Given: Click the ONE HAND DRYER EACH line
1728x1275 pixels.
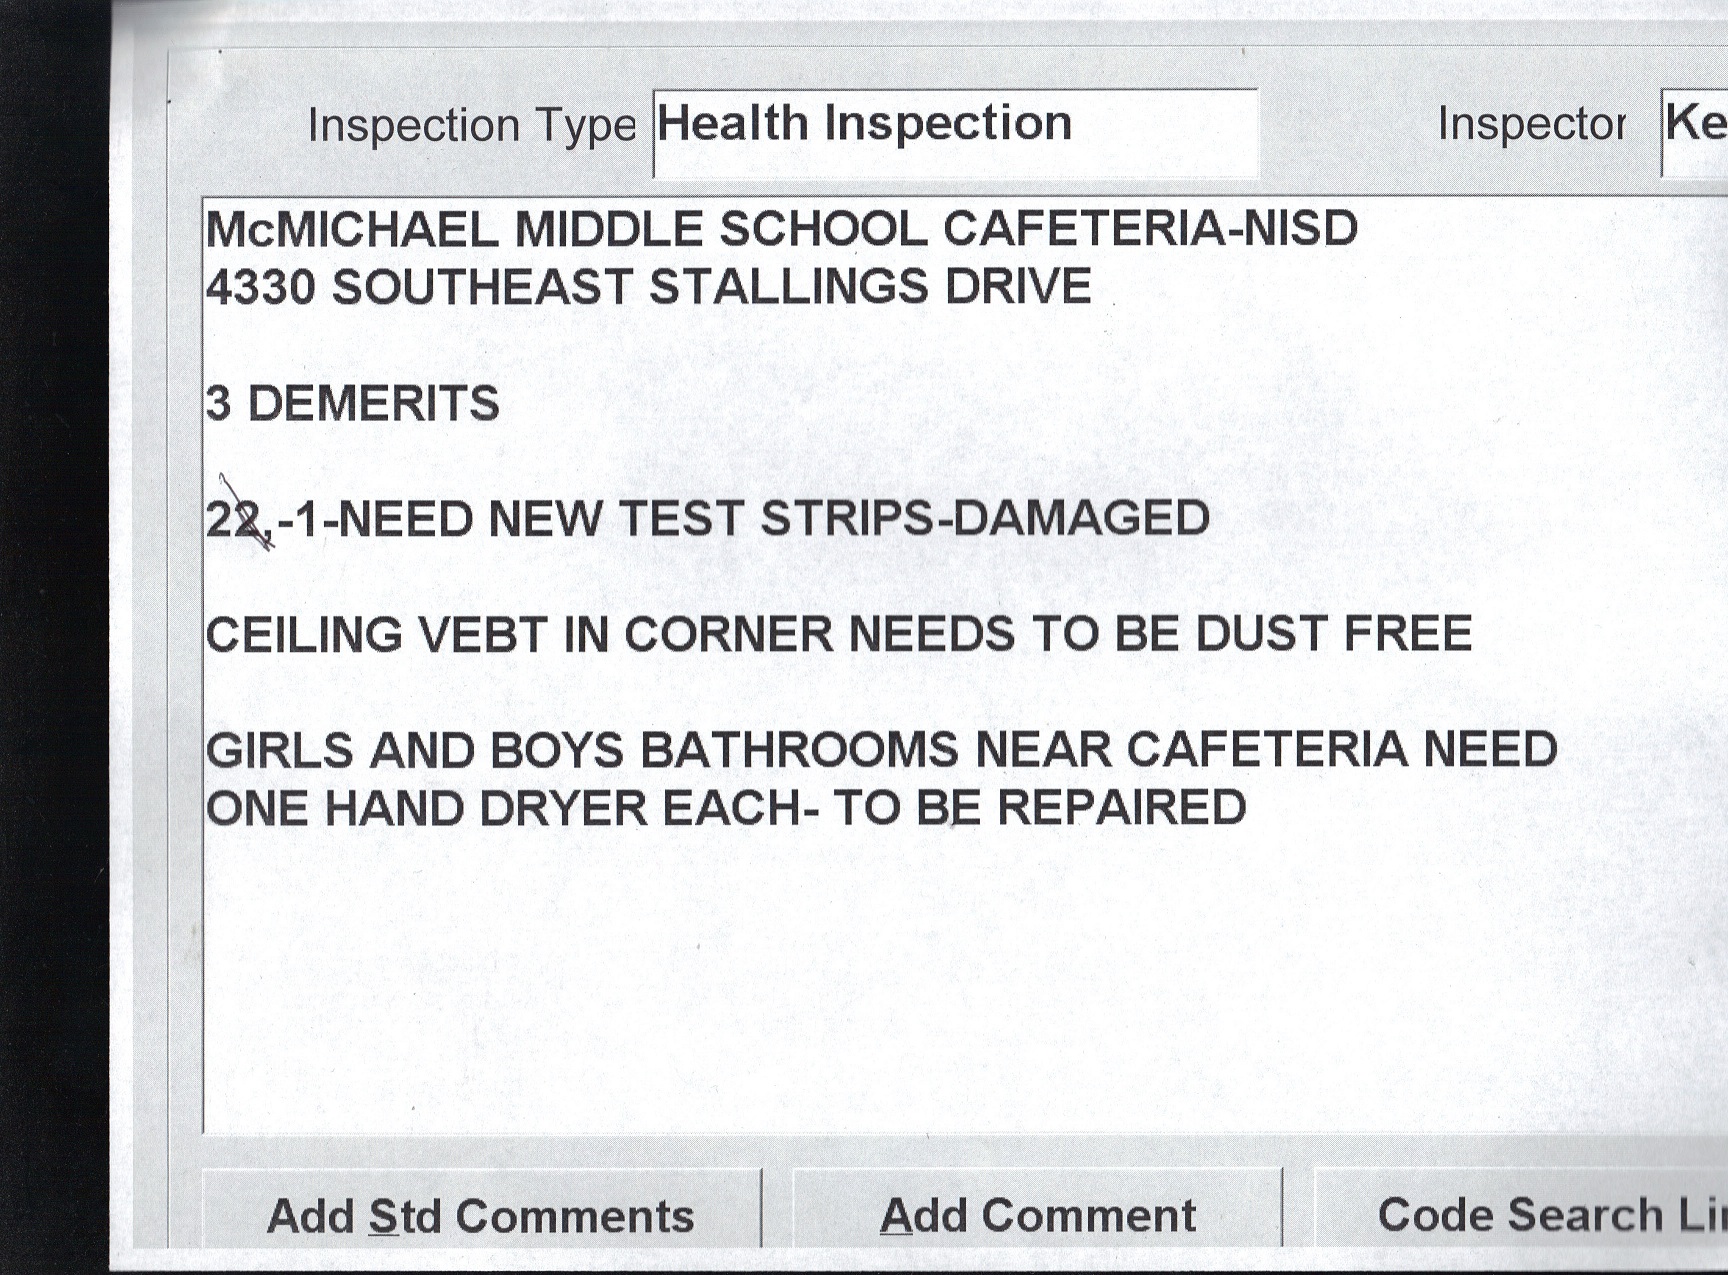Looking at the screenshot, I should click(725, 808).
